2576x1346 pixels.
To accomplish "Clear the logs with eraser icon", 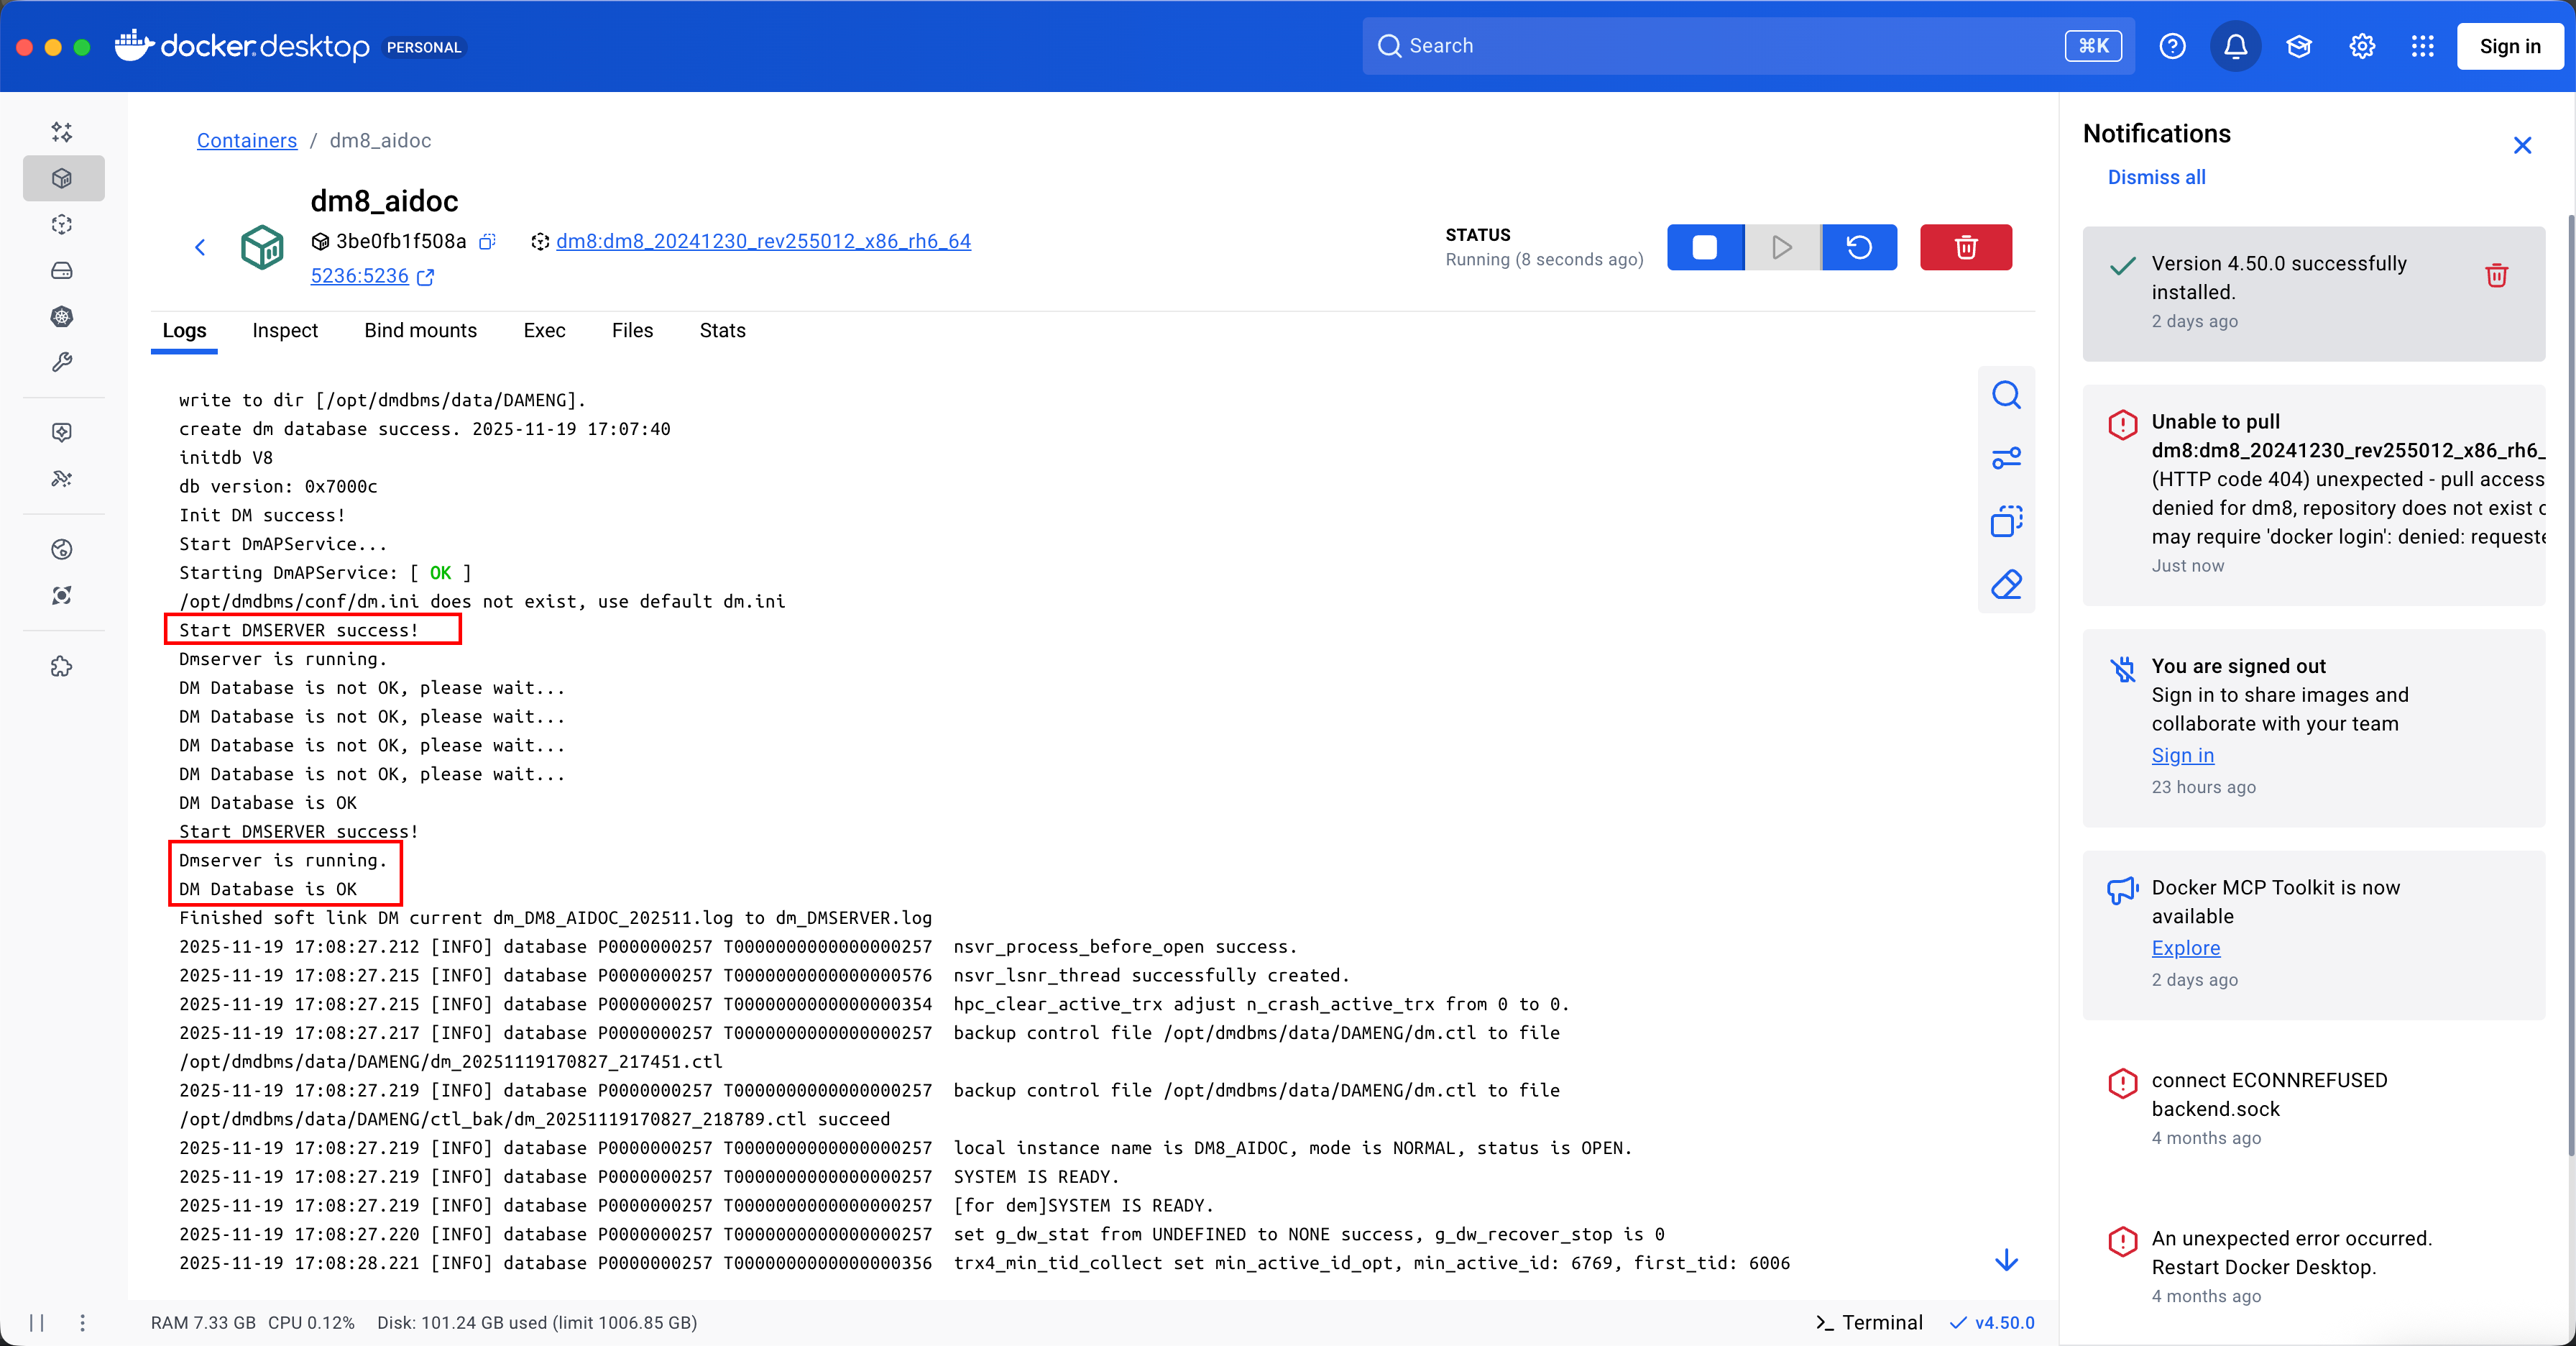I will pyautogui.click(x=2006, y=584).
